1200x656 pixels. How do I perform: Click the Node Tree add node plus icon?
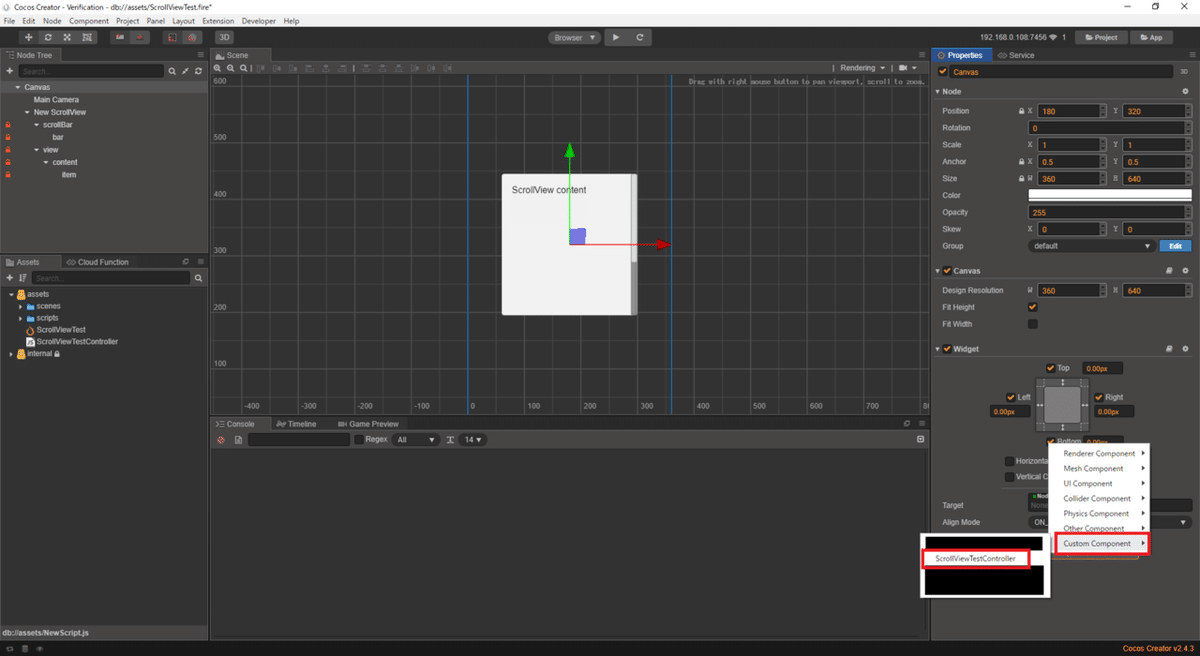9,71
